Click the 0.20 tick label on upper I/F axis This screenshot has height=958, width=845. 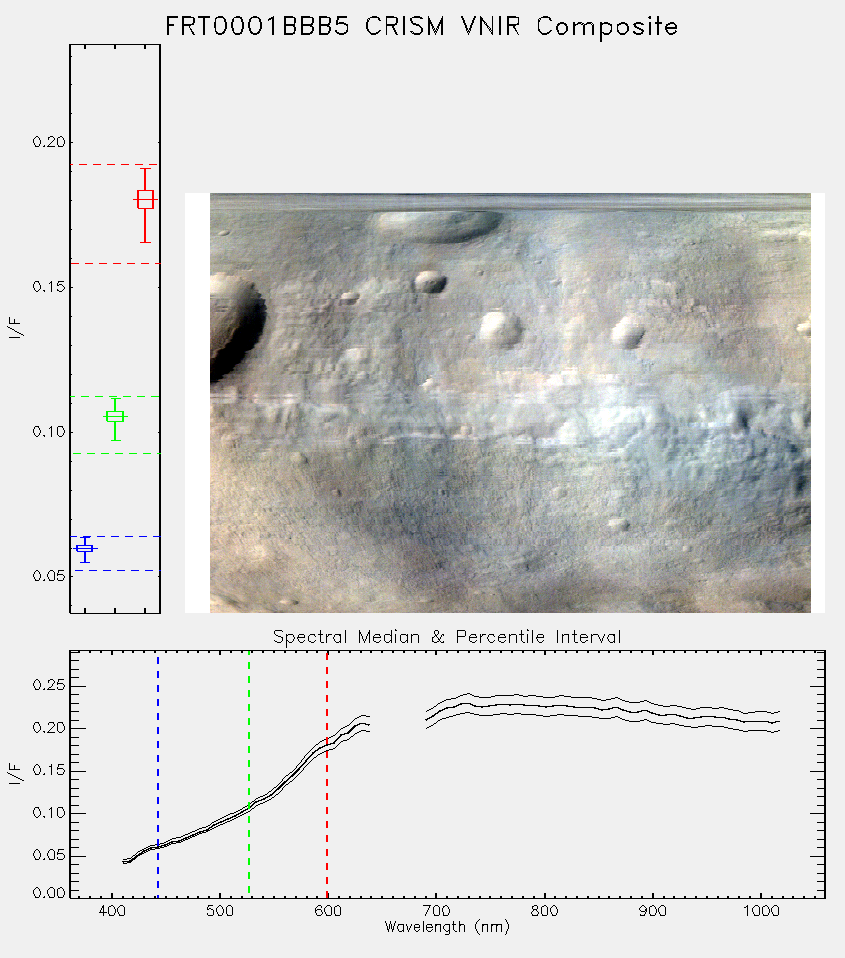click(x=48, y=142)
